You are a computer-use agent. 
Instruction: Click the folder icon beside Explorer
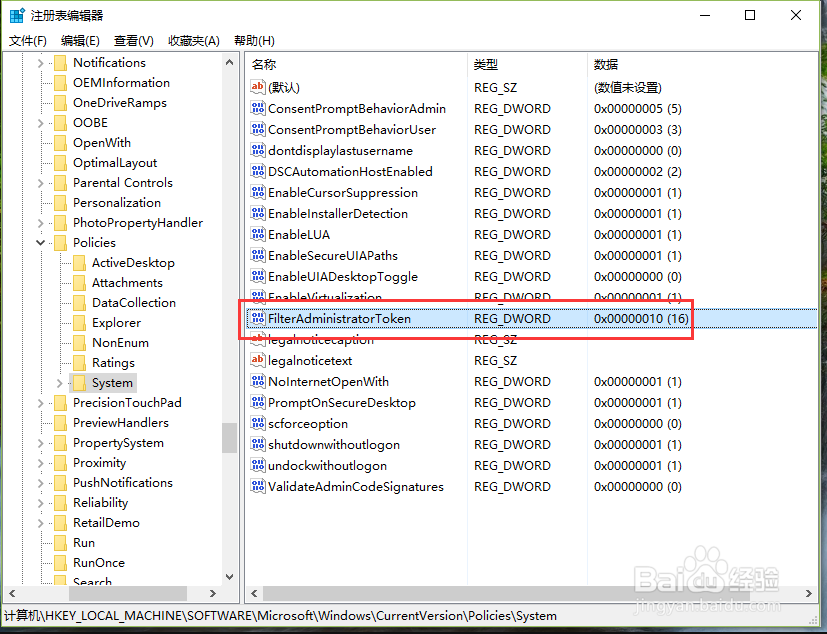pos(77,322)
